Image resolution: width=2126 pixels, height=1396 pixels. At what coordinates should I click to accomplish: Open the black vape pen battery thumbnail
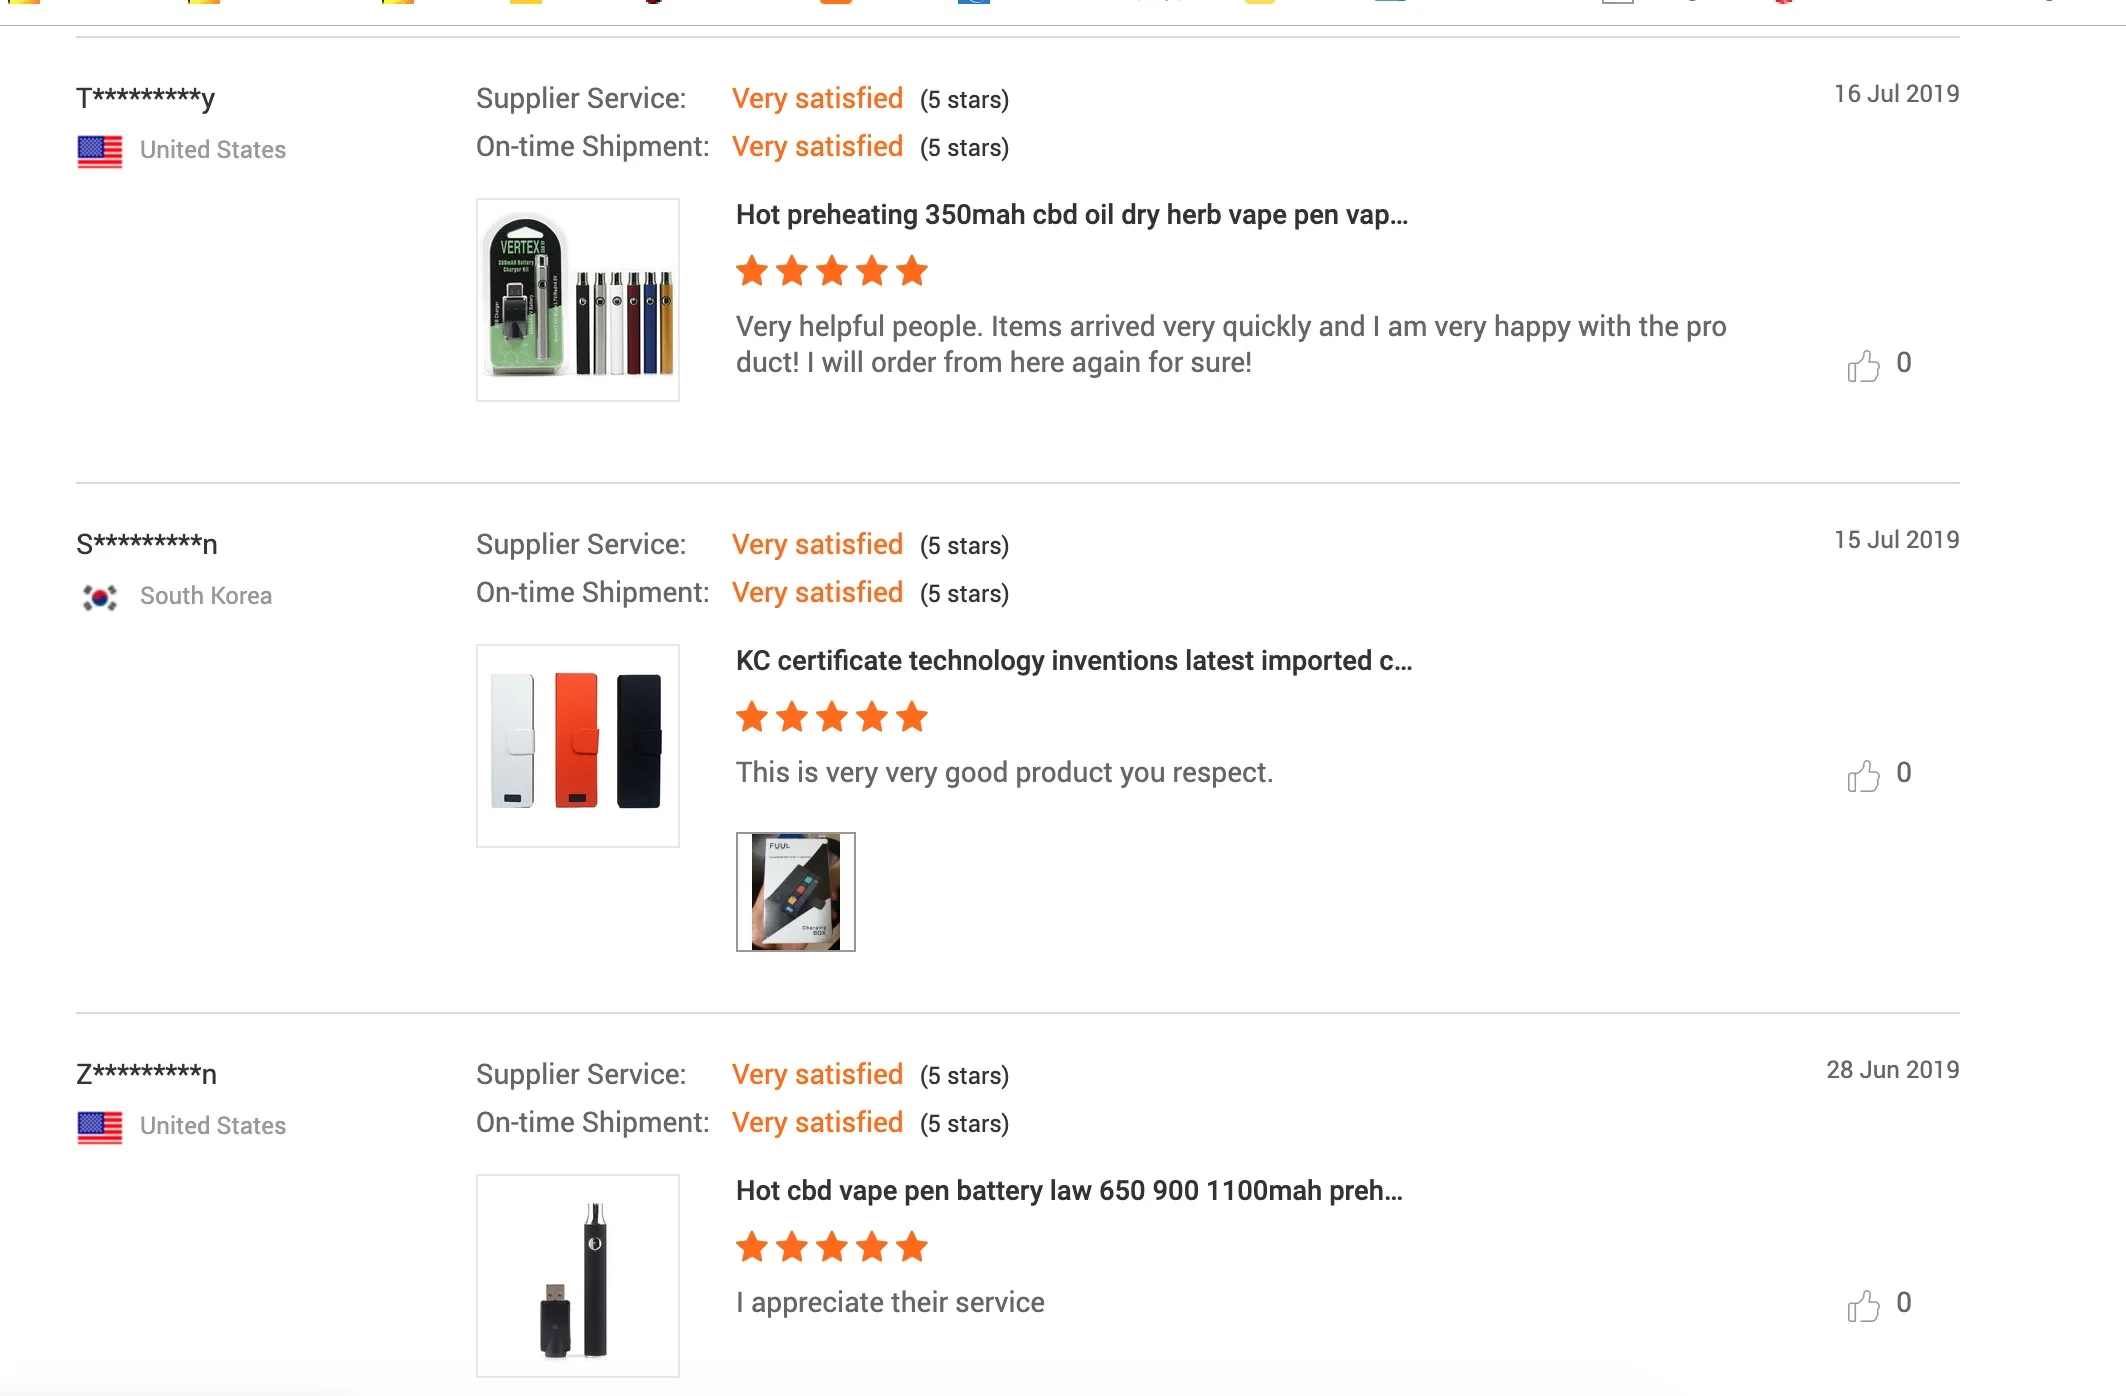[x=578, y=1276]
